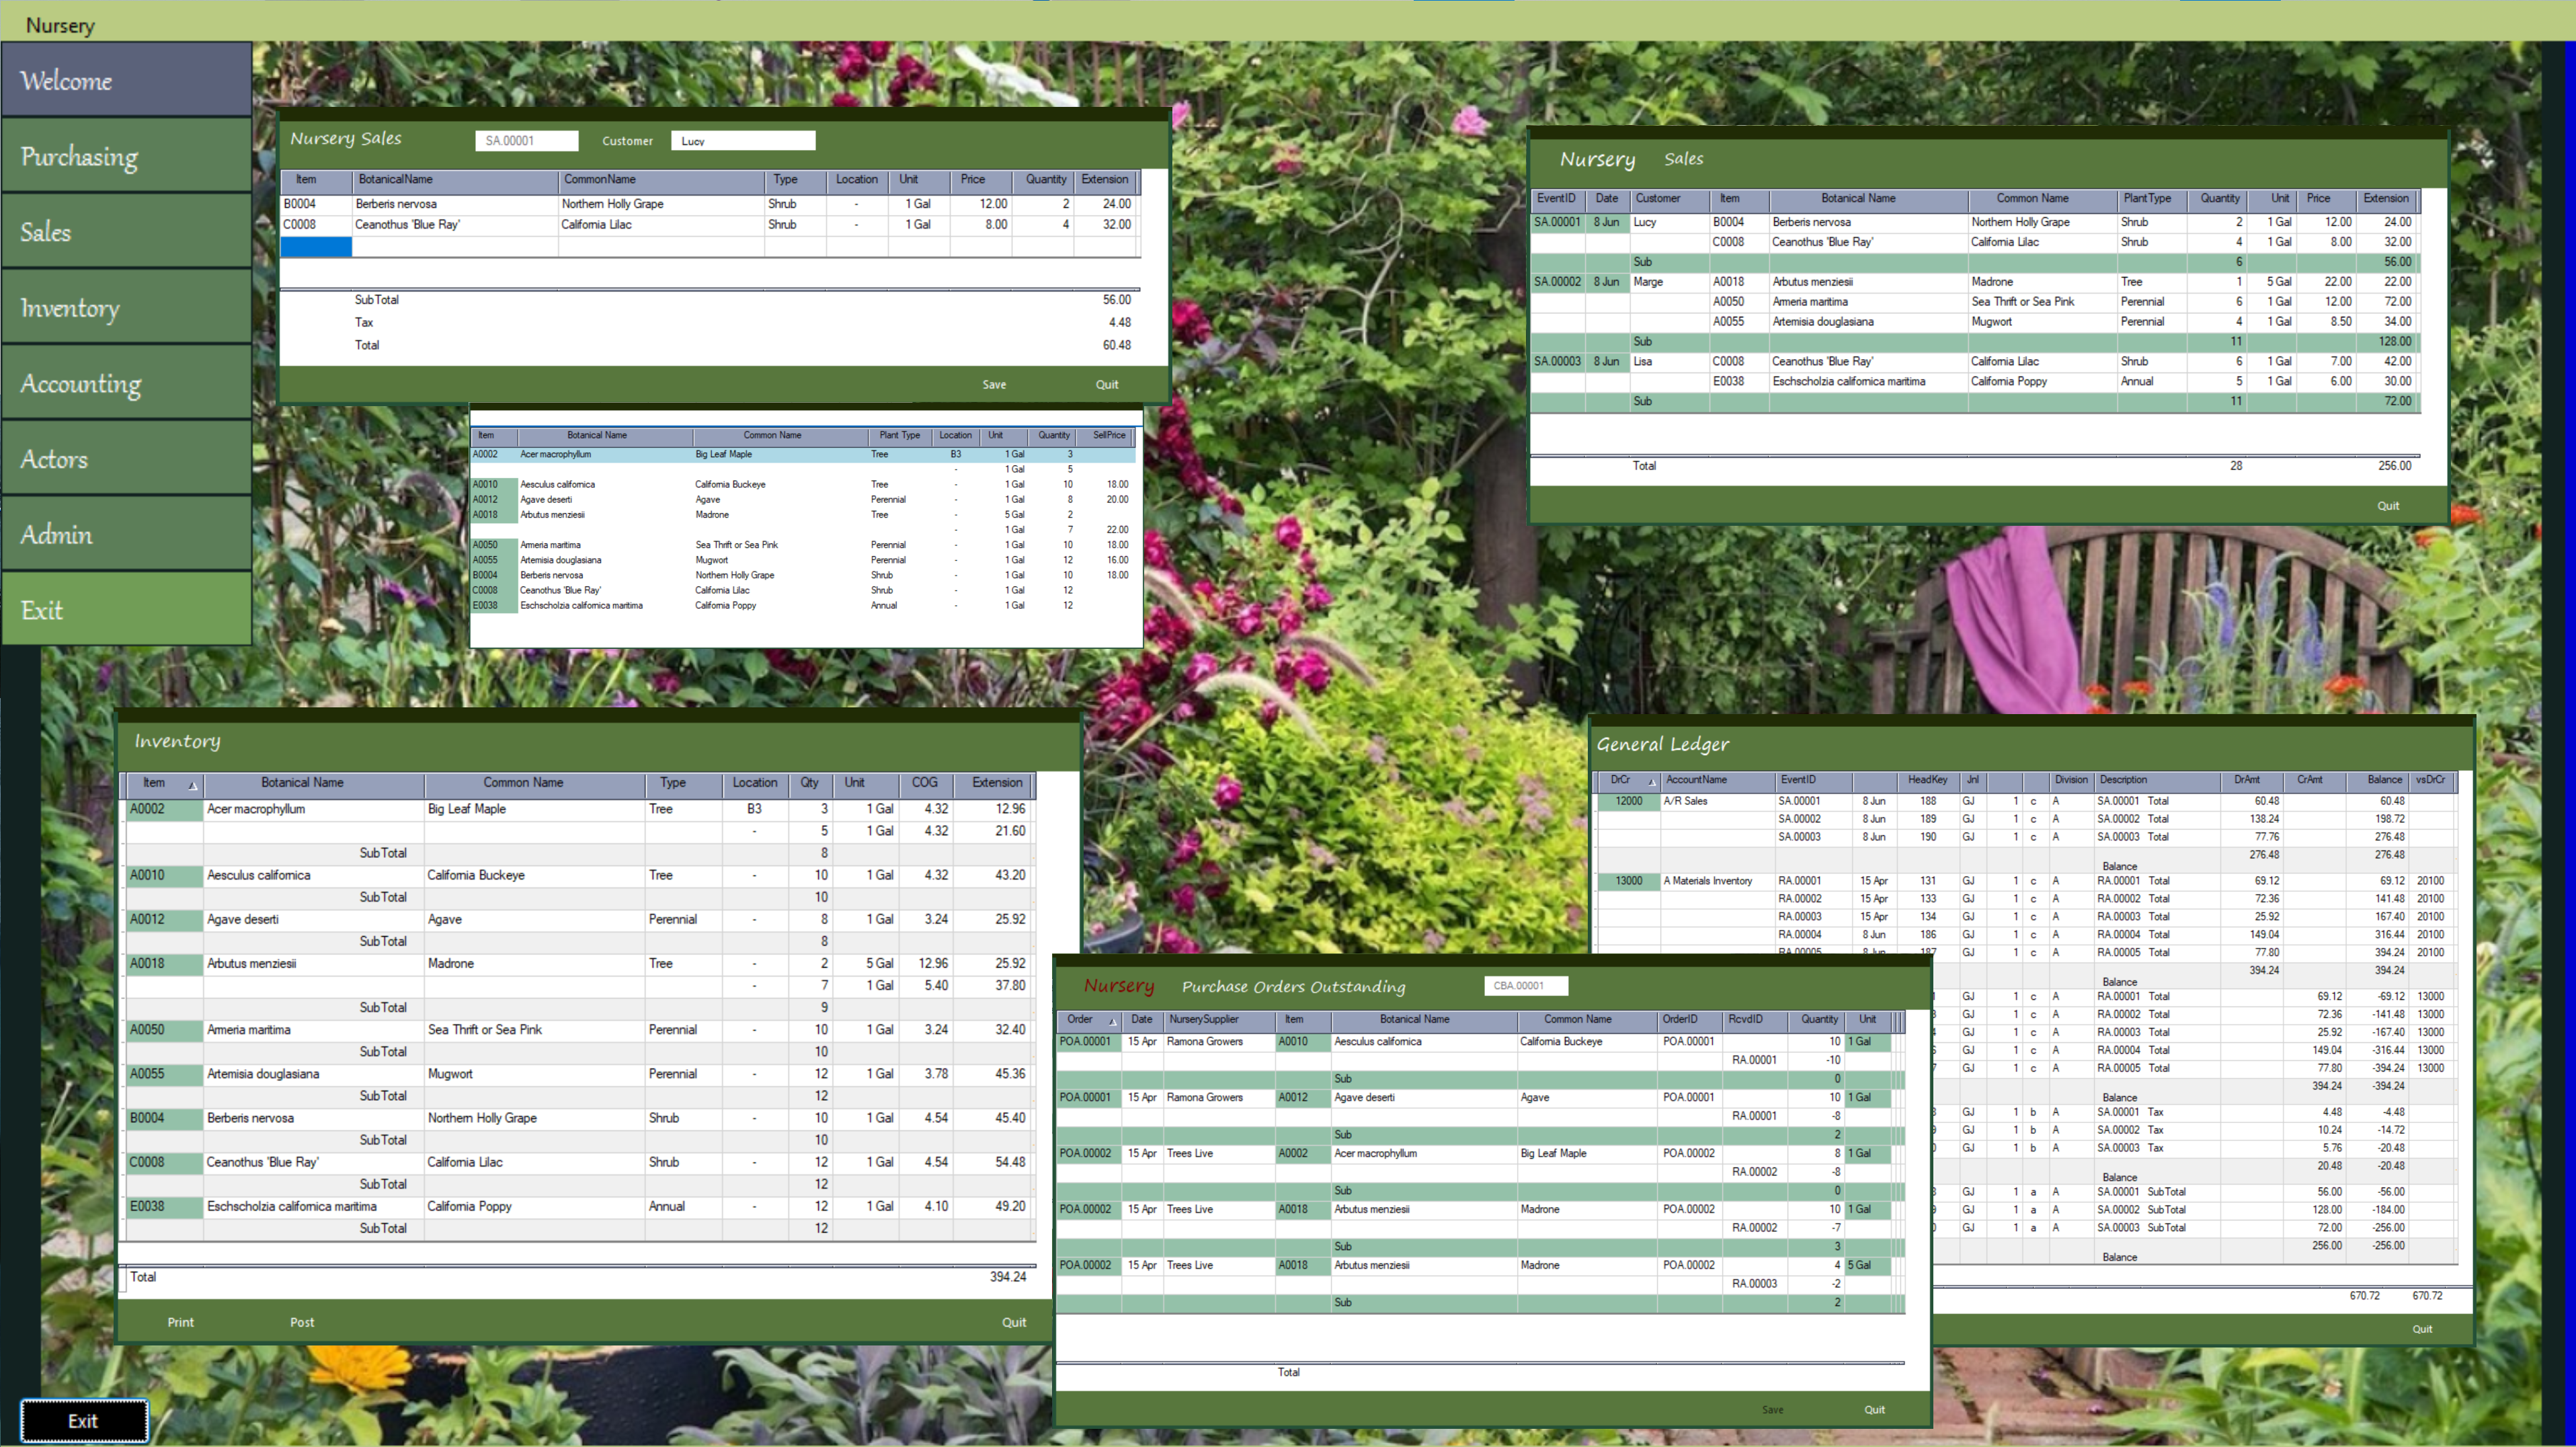The height and width of the screenshot is (1447, 2576).
Task: Click Inventory Item column sort arrow
Action: pos(192,785)
